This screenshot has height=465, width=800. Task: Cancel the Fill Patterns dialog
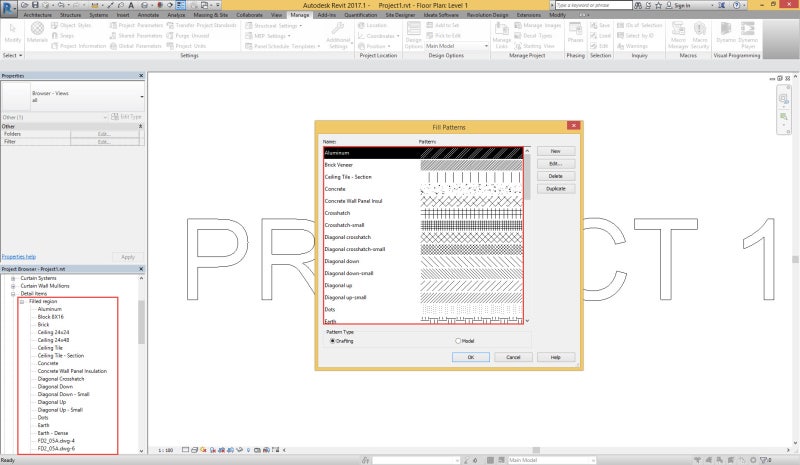pyautogui.click(x=513, y=357)
